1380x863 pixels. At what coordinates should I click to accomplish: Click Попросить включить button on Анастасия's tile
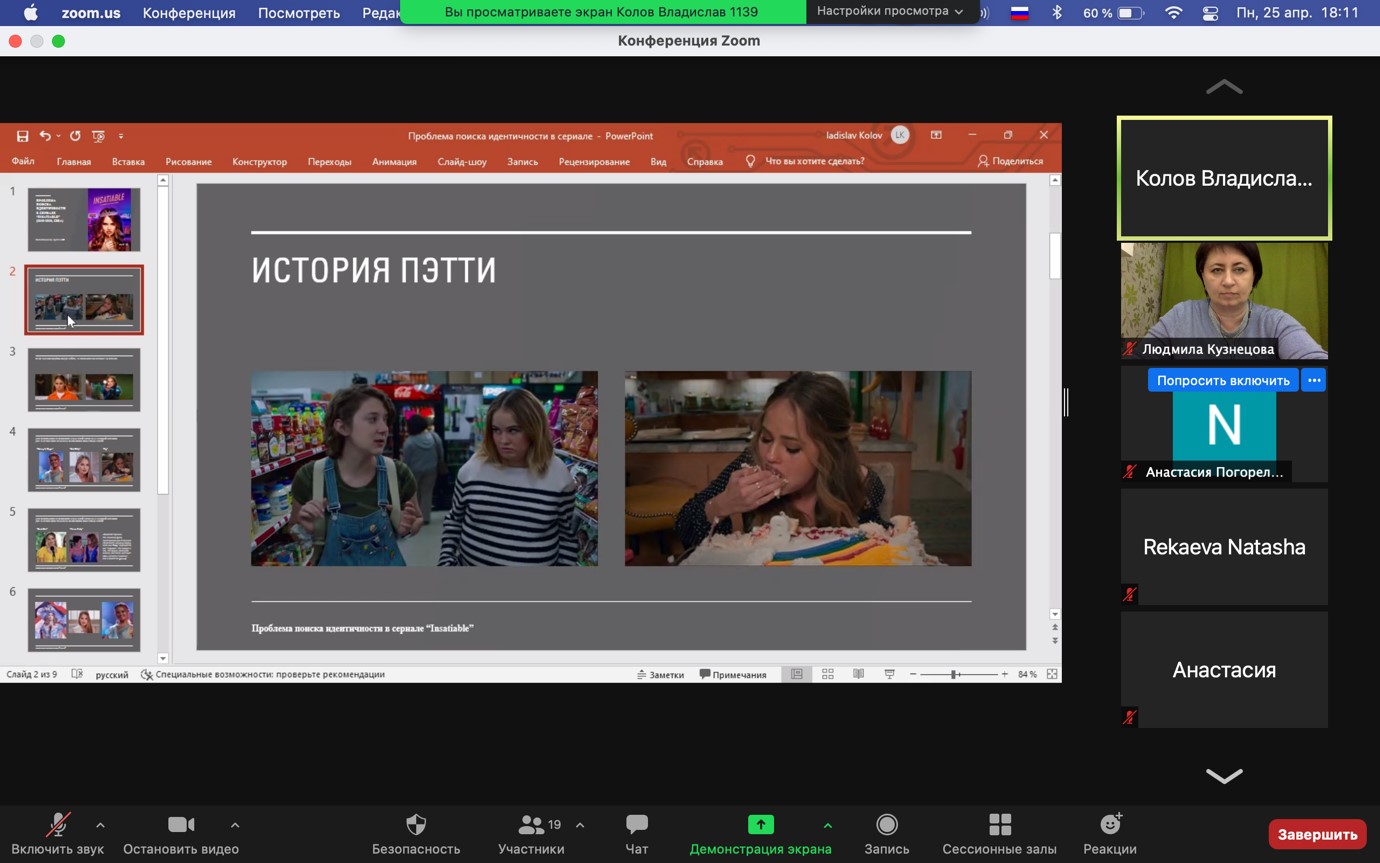point(1223,380)
